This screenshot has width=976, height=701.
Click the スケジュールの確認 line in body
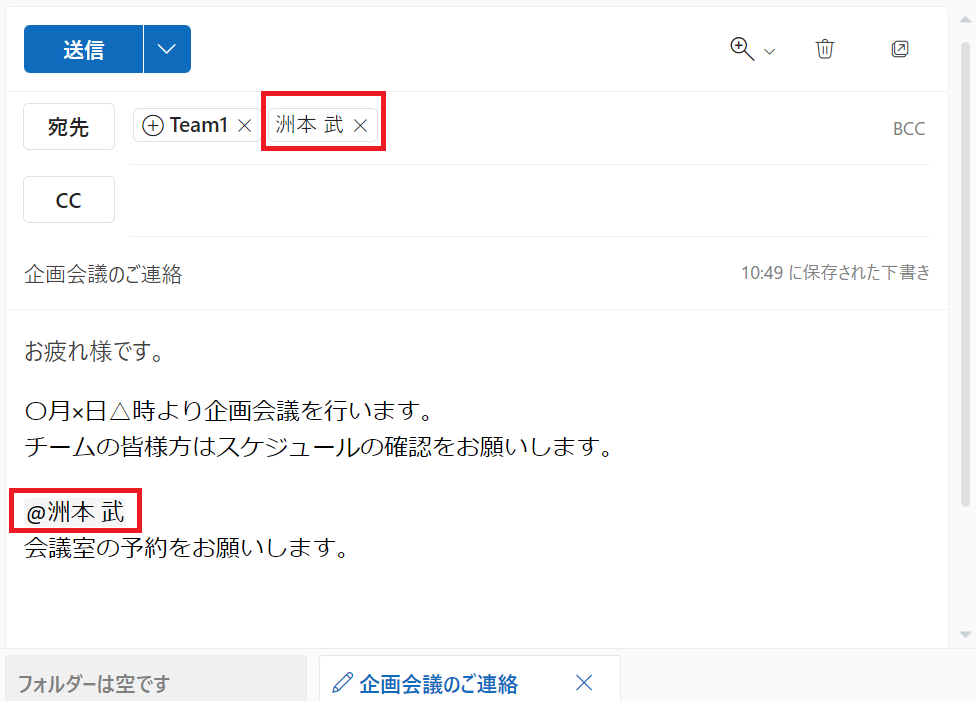(x=319, y=447)
